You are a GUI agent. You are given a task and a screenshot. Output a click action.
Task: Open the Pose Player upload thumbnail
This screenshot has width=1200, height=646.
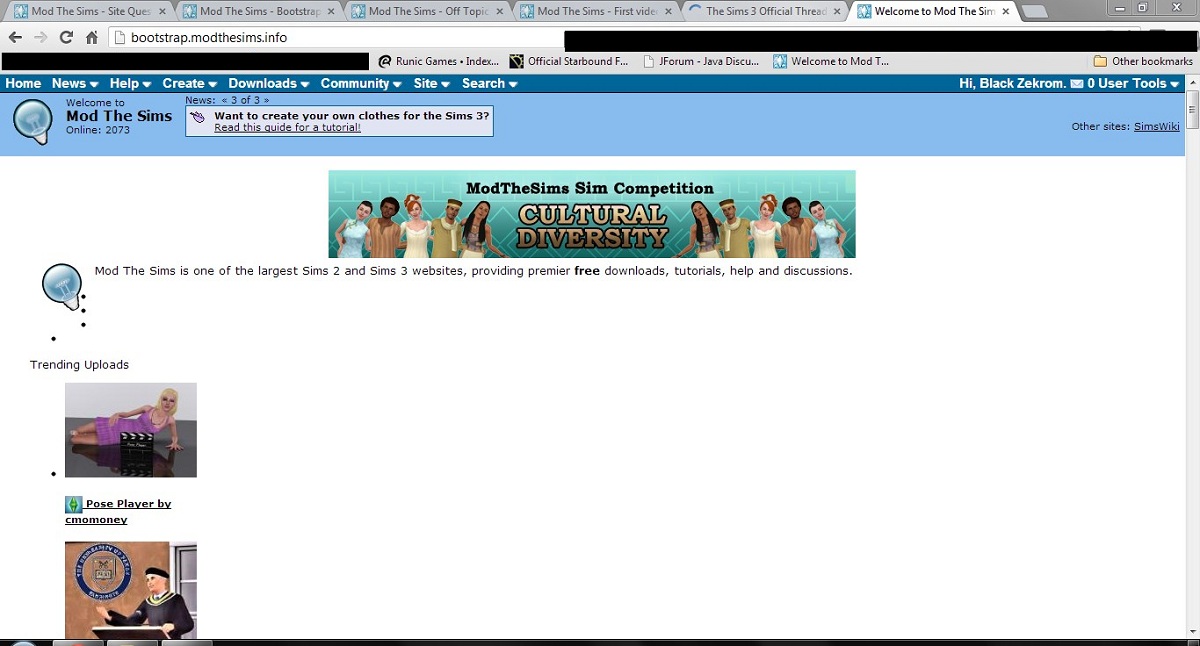click(x=131, y=430)
